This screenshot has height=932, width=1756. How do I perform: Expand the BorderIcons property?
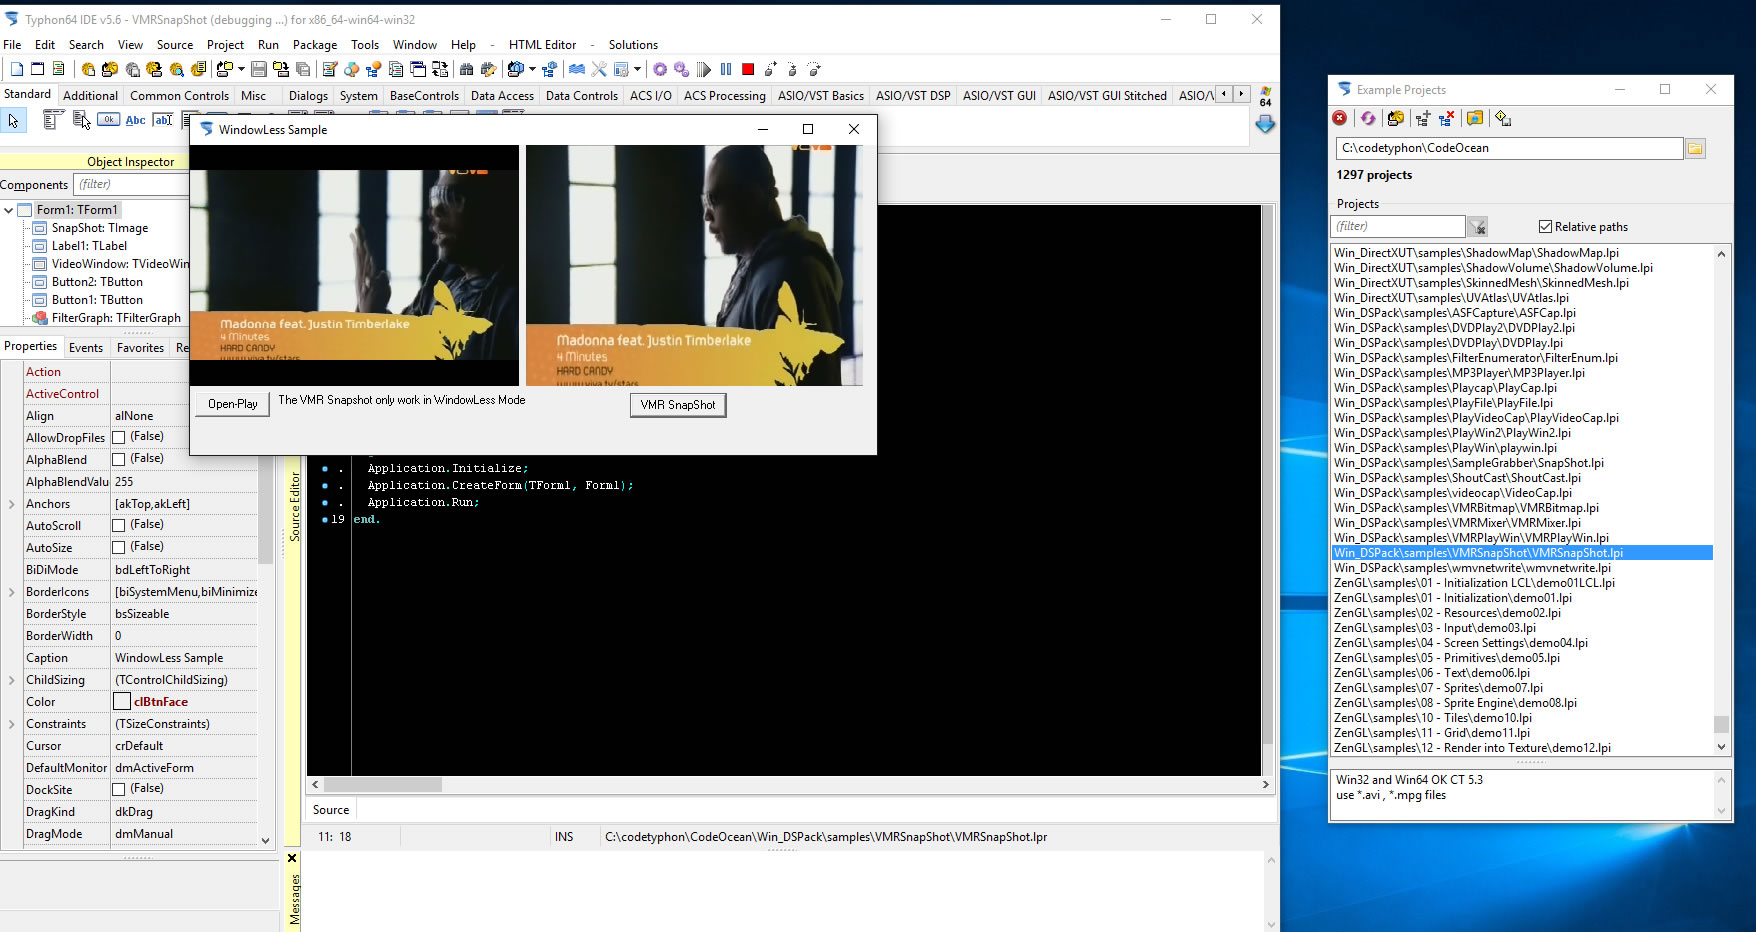11,592
